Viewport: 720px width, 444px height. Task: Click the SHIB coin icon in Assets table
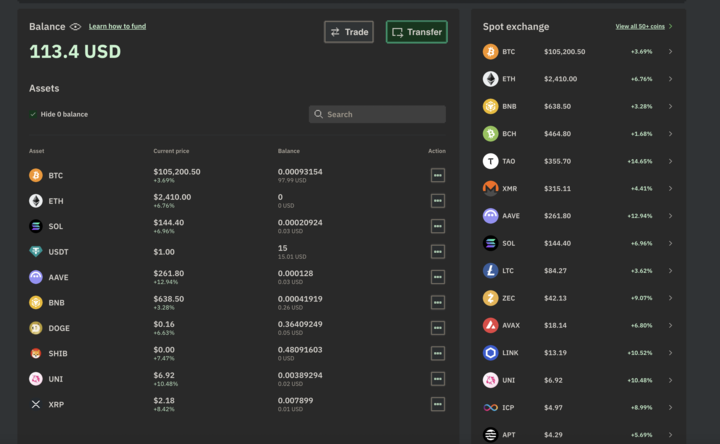[36, 354]
